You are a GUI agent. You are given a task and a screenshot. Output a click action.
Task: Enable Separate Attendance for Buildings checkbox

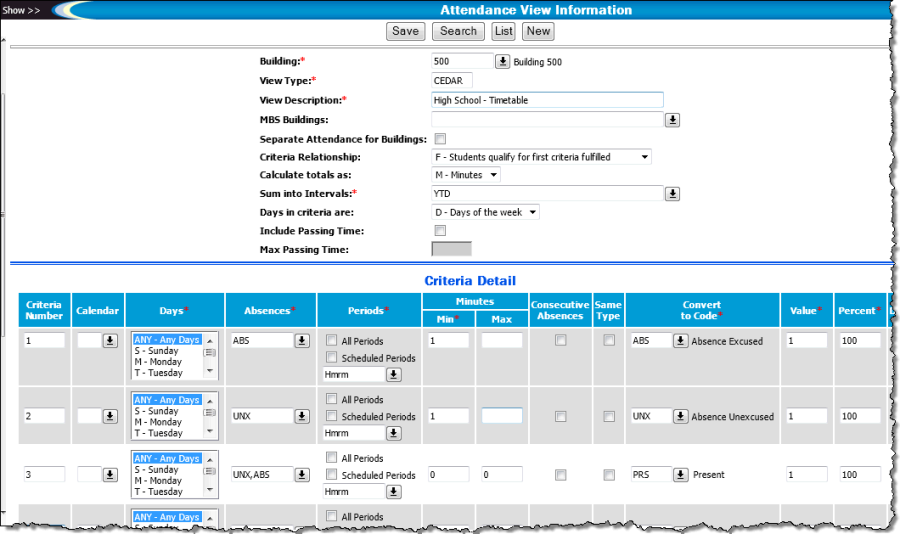pyautogui.click(x=440, y=139)
